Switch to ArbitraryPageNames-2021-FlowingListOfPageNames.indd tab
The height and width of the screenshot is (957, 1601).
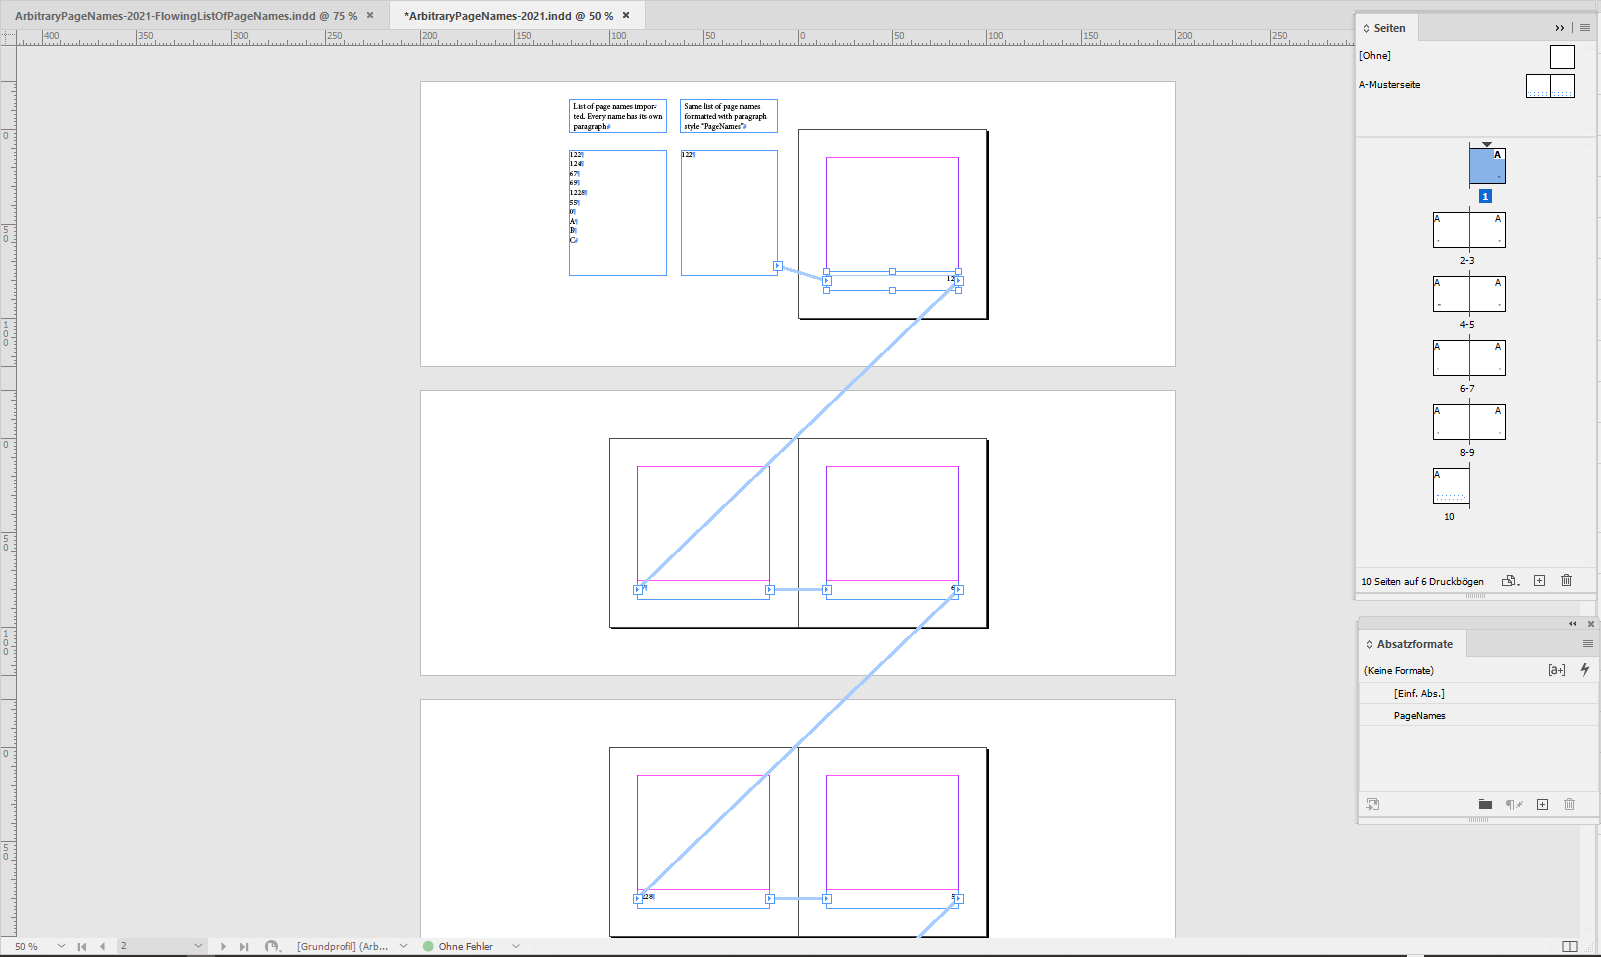point(186,16)
